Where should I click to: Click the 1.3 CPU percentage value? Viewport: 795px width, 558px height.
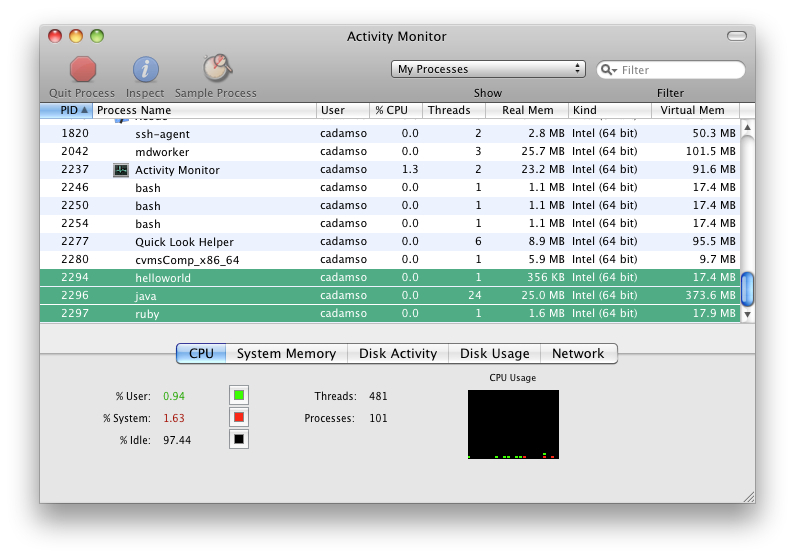(x=410, y=169)
